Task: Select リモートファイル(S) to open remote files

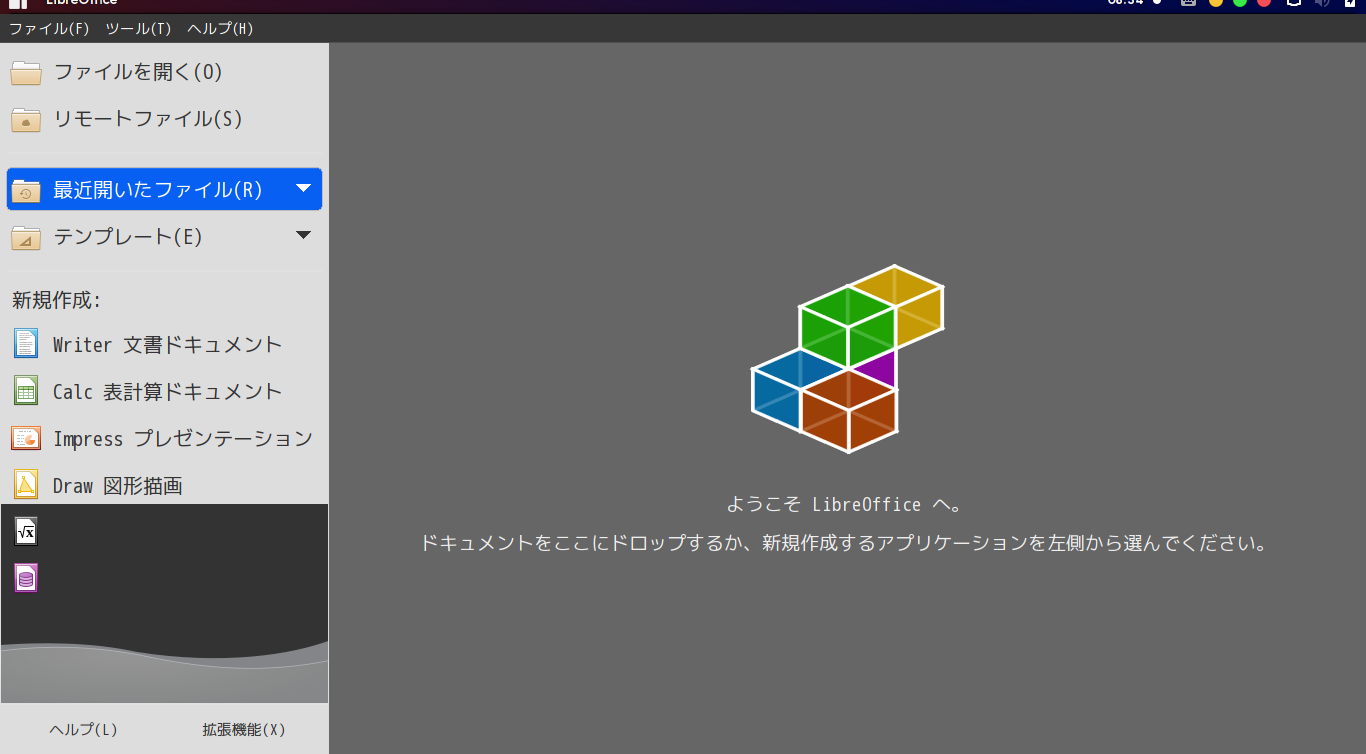Action: point(164,119)
